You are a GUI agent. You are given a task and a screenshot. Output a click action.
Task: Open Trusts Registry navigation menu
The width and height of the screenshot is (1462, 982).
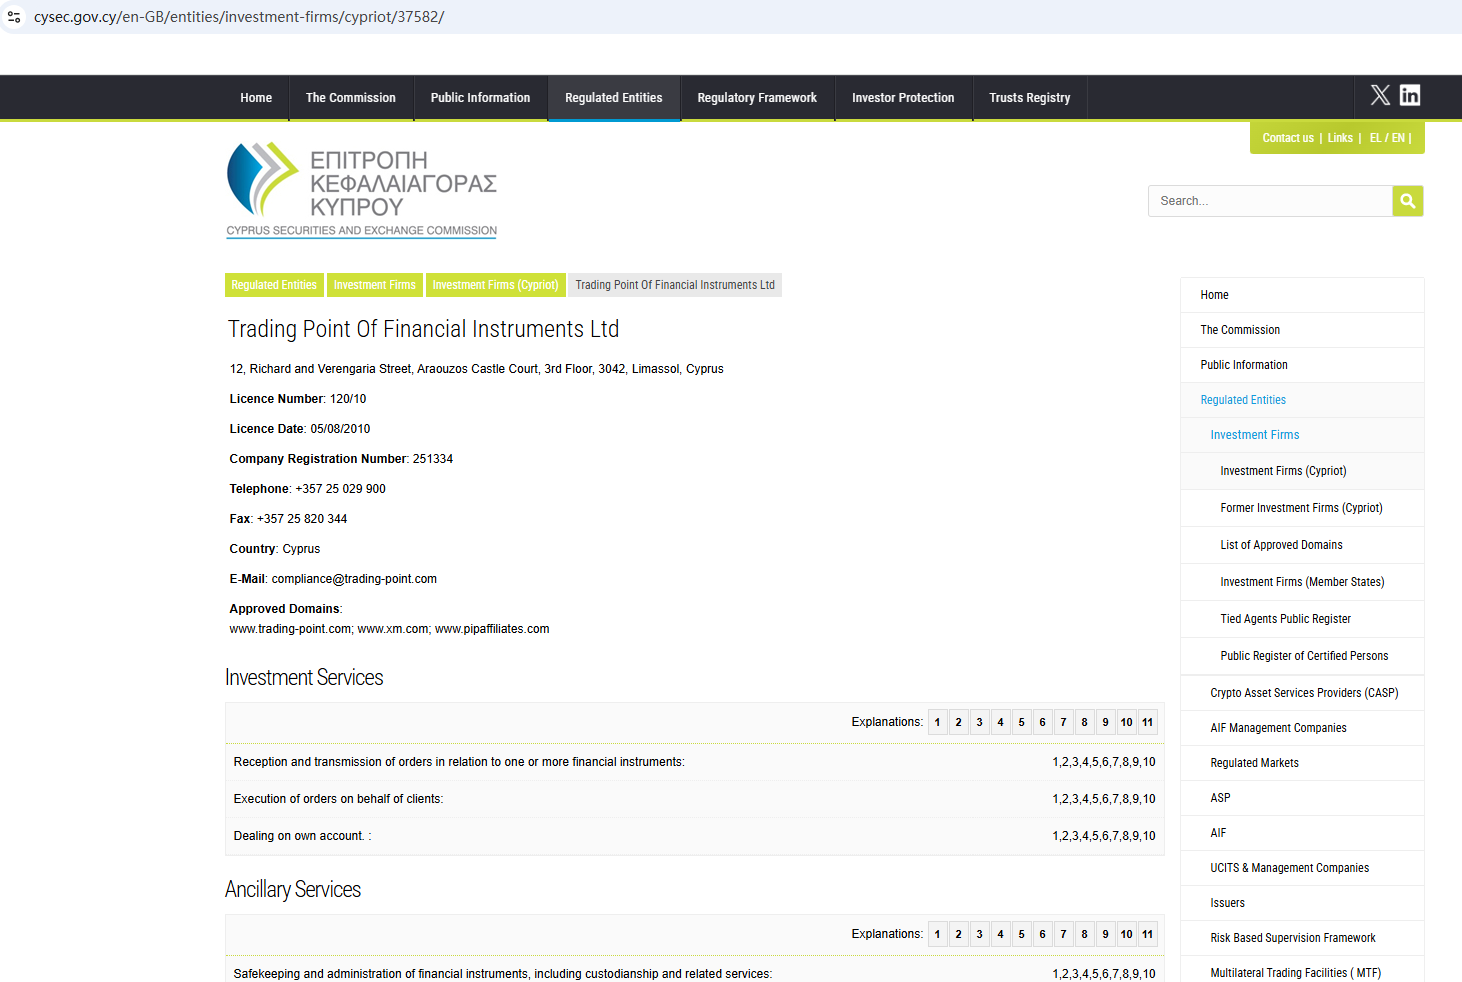(1030, 98)
